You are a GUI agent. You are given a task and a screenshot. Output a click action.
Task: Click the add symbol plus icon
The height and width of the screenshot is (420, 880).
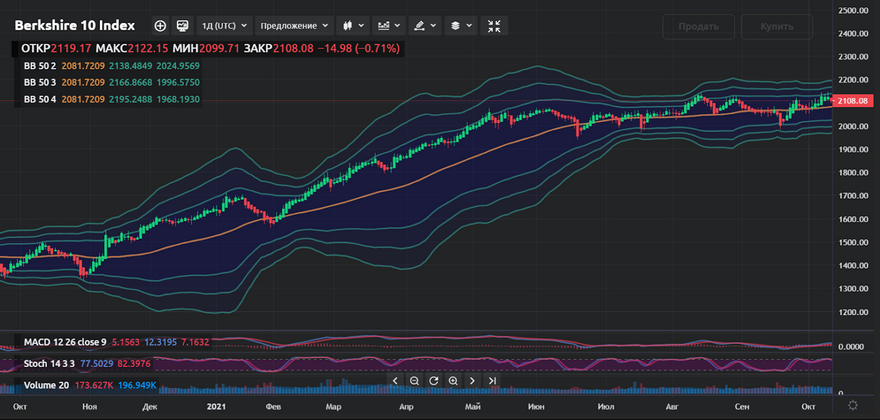160,25
